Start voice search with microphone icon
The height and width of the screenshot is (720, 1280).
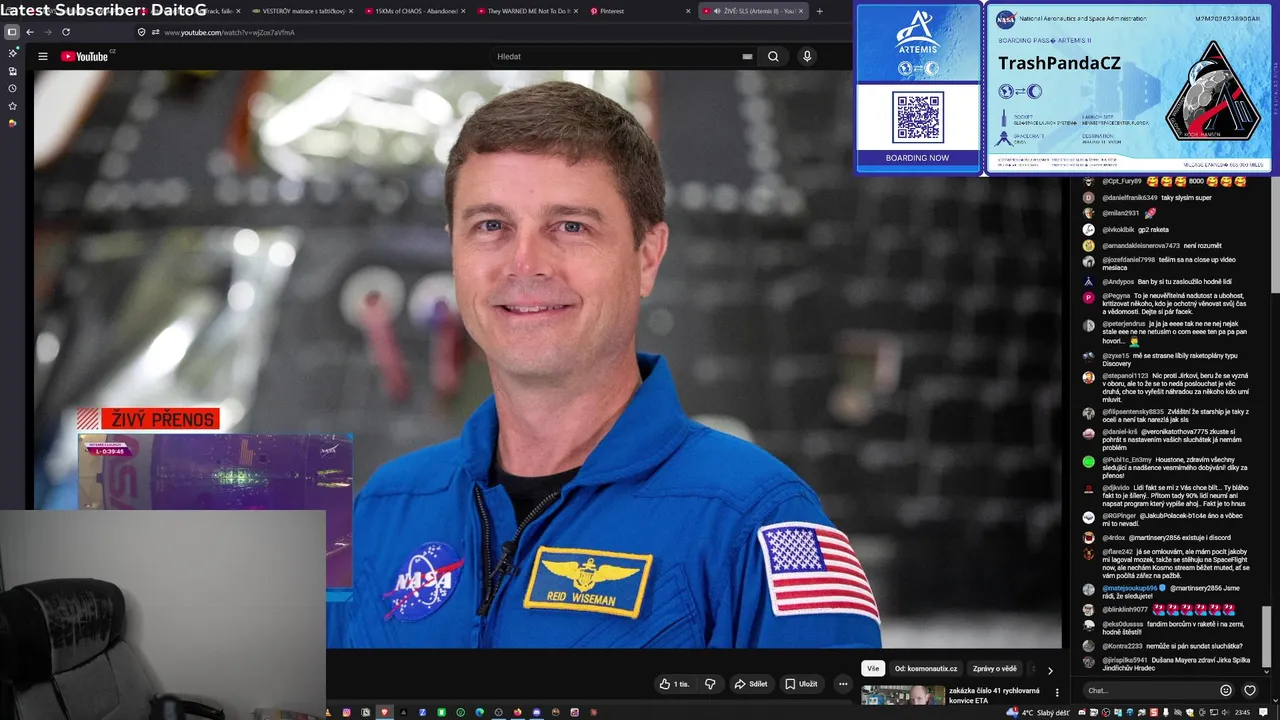coord(807,56)
